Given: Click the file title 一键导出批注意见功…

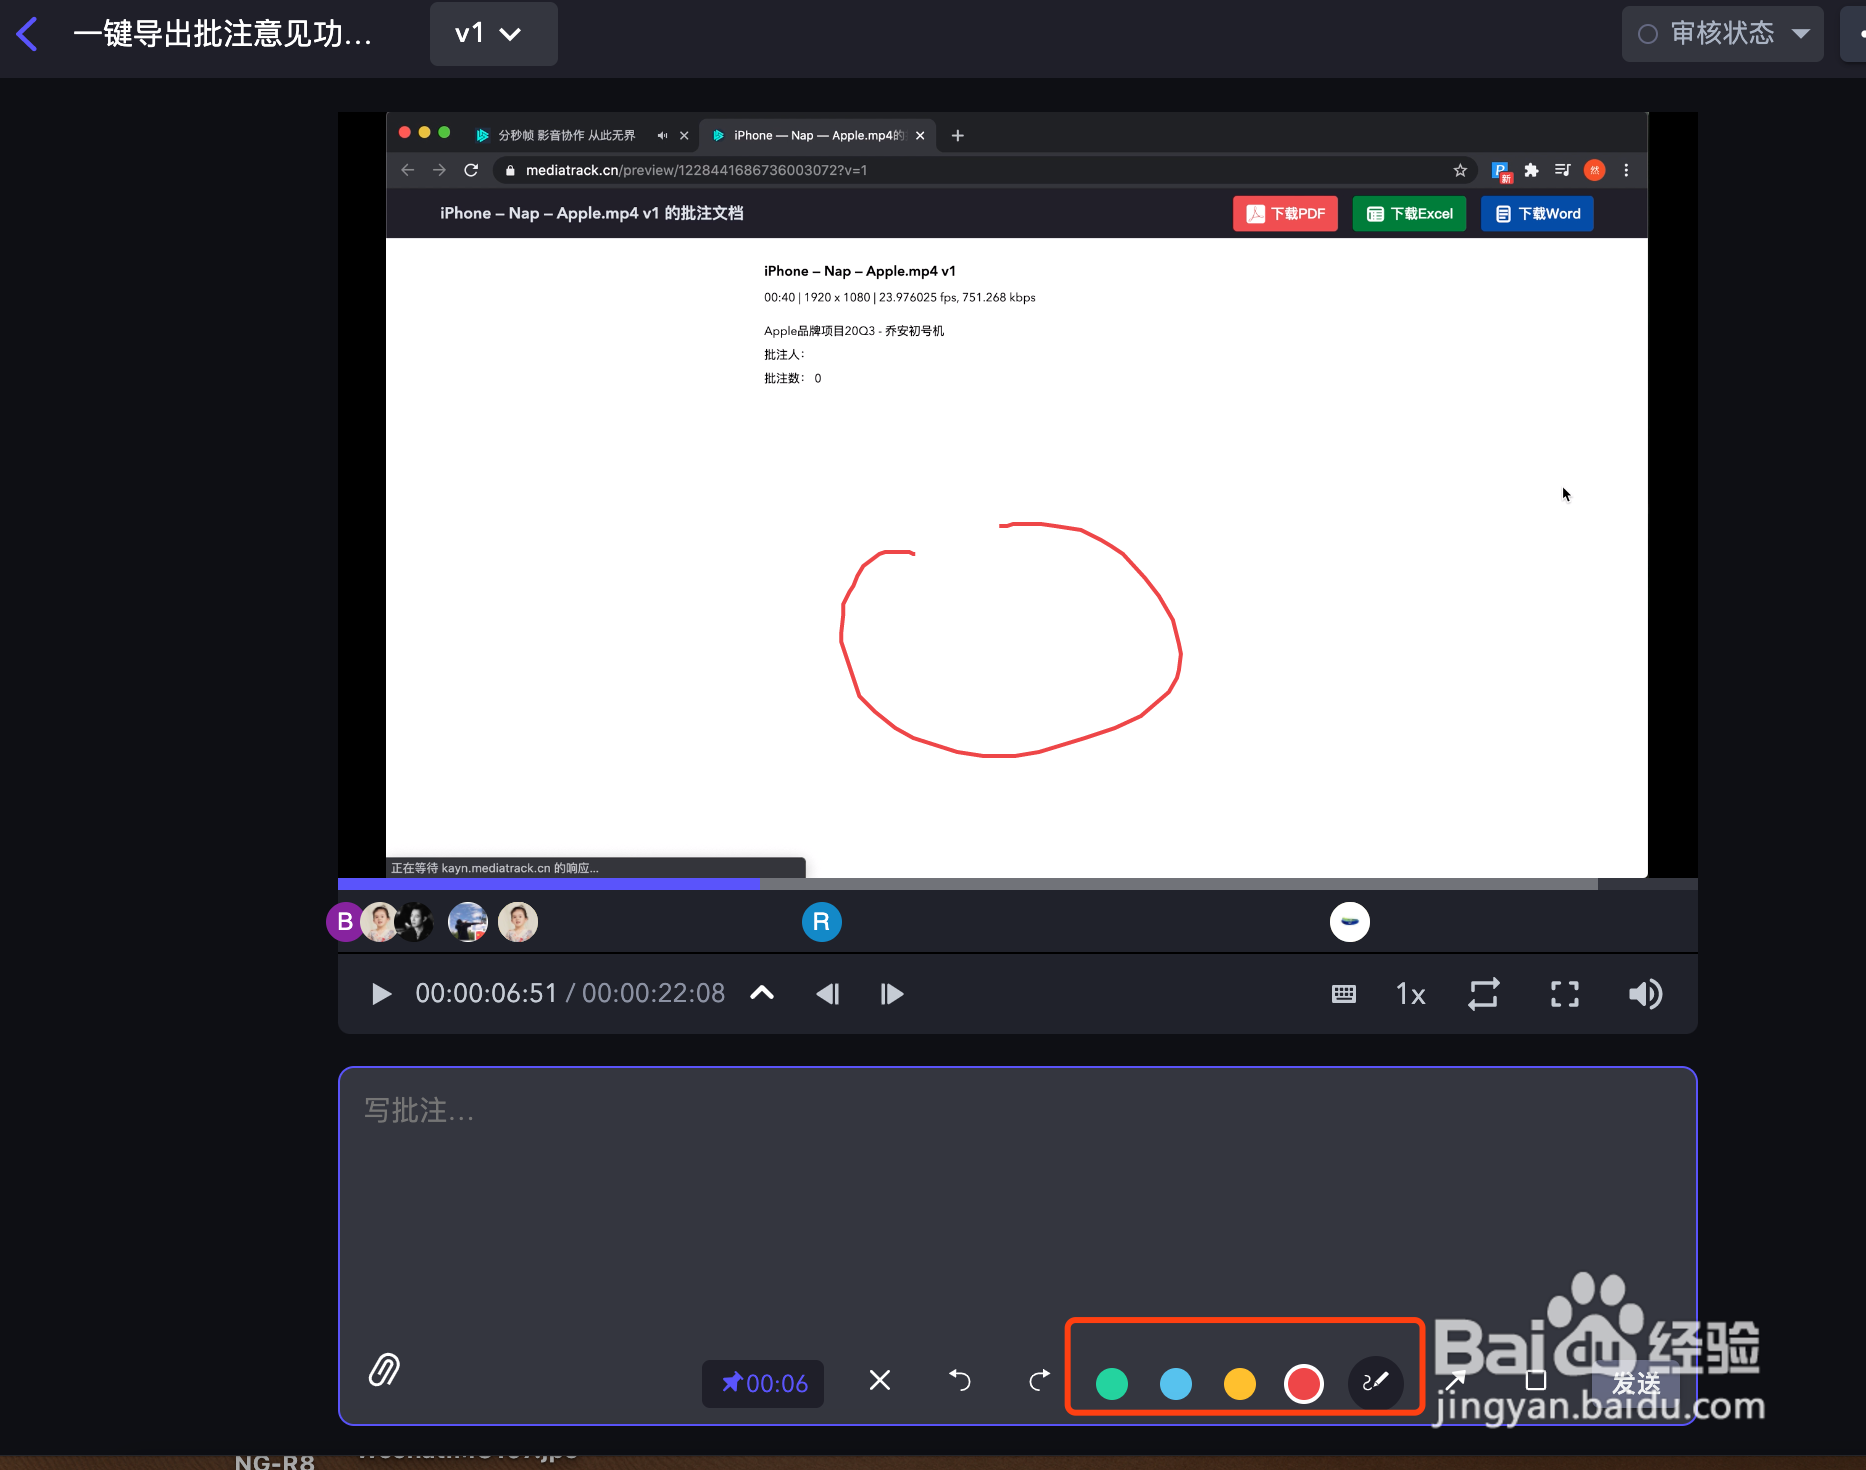Looking at the screenshot, I should [222, 34].
